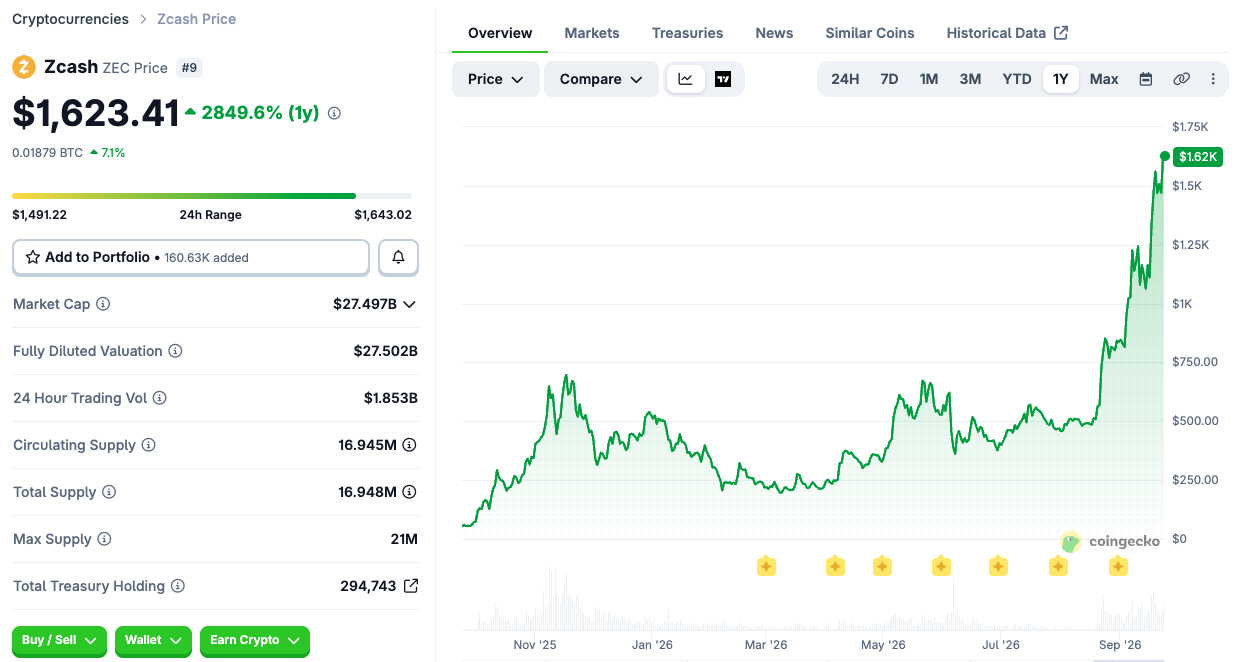This screenshot has width=1241, height=662.
Task: Switch to the News tab
Action: pos(774,33)
